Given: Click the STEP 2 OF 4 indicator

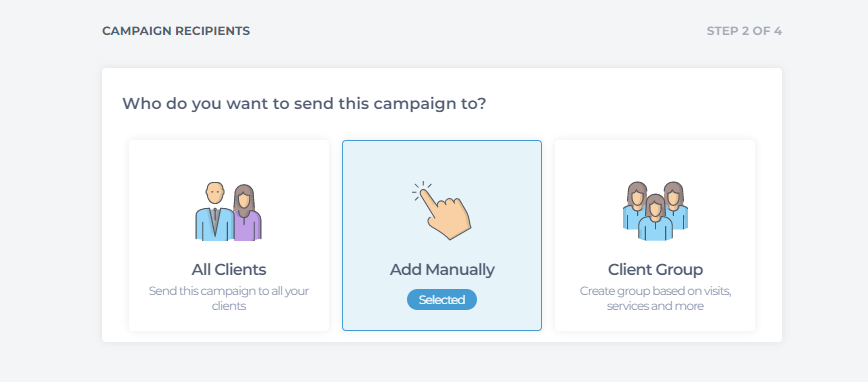Looking at the screenshot, I should tap(744, 31).
